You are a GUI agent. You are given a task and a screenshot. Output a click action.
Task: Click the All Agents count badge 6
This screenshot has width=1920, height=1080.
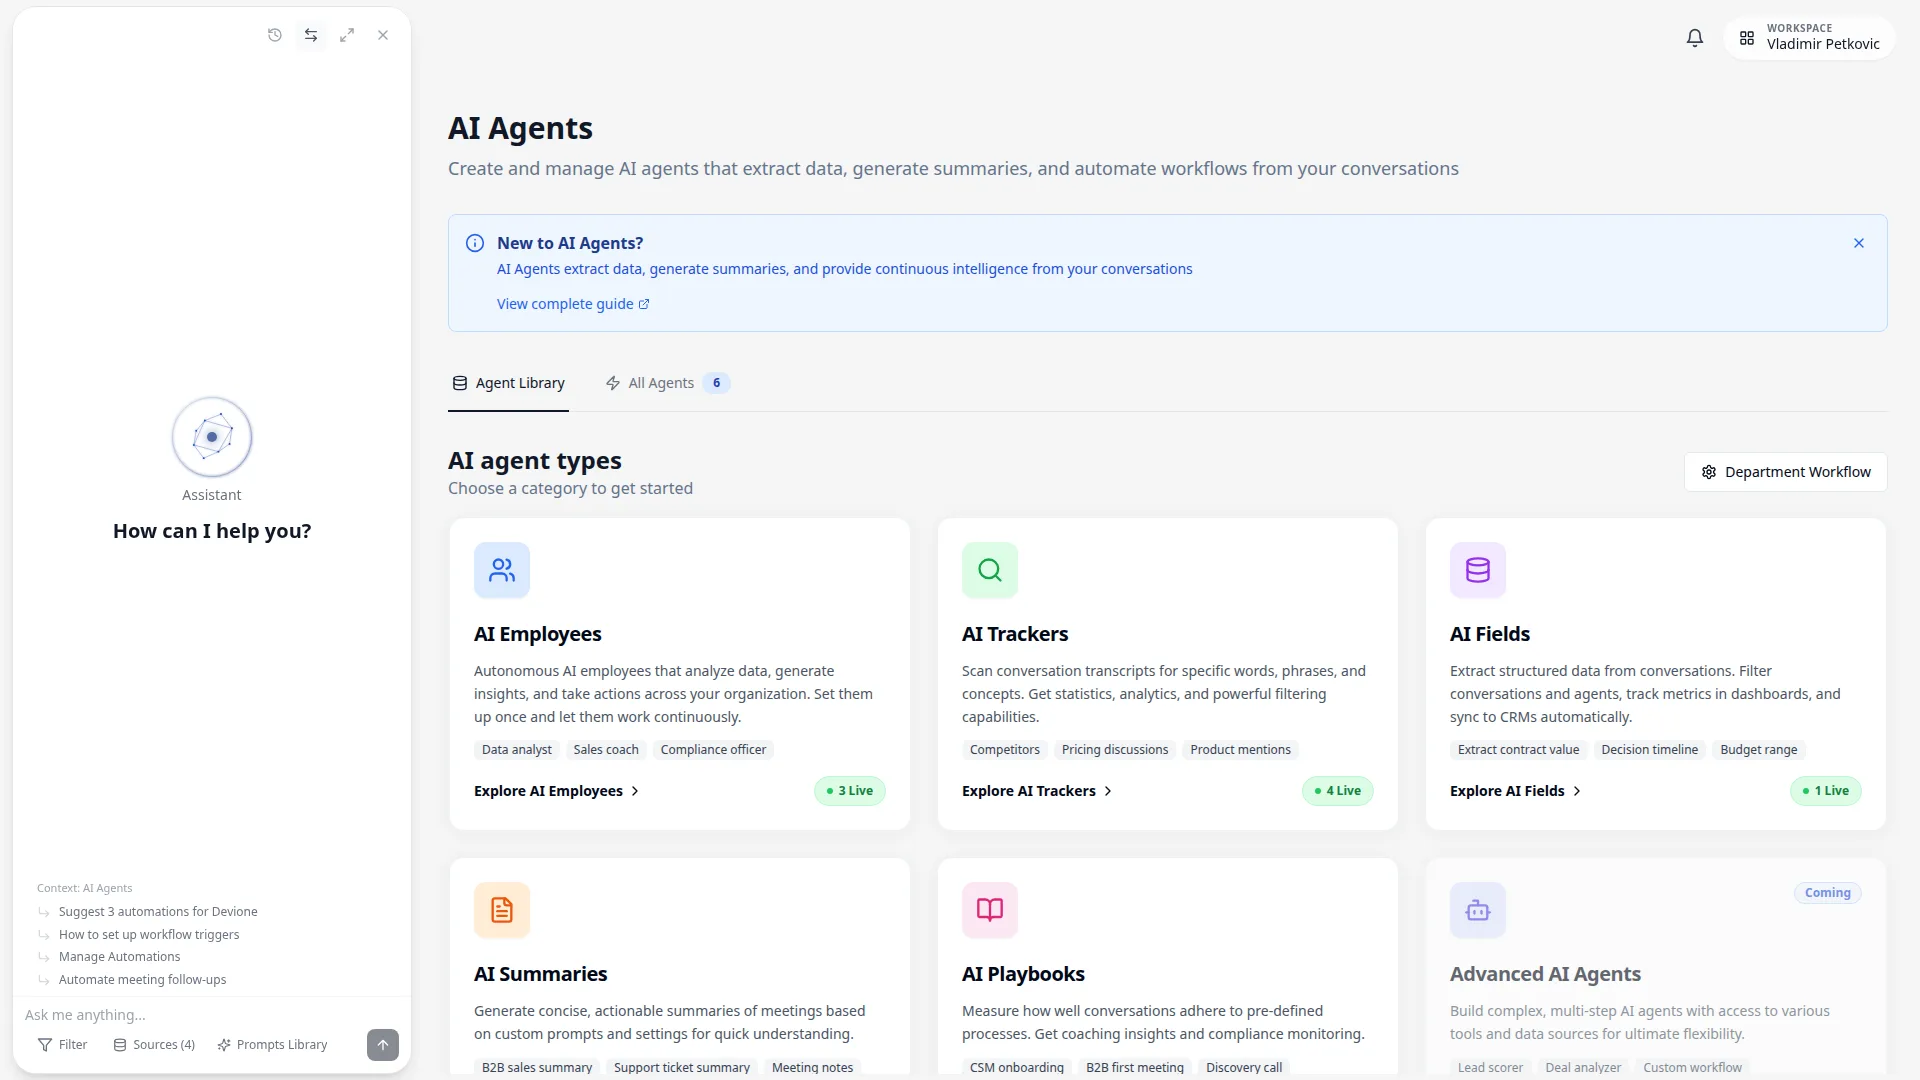pyautogui.click(x=716, y=383)
